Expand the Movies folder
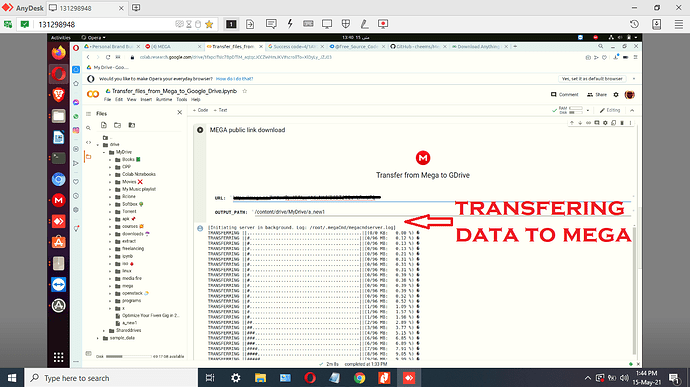The width and height of the screenshot is (690, 387). point(110,182)
